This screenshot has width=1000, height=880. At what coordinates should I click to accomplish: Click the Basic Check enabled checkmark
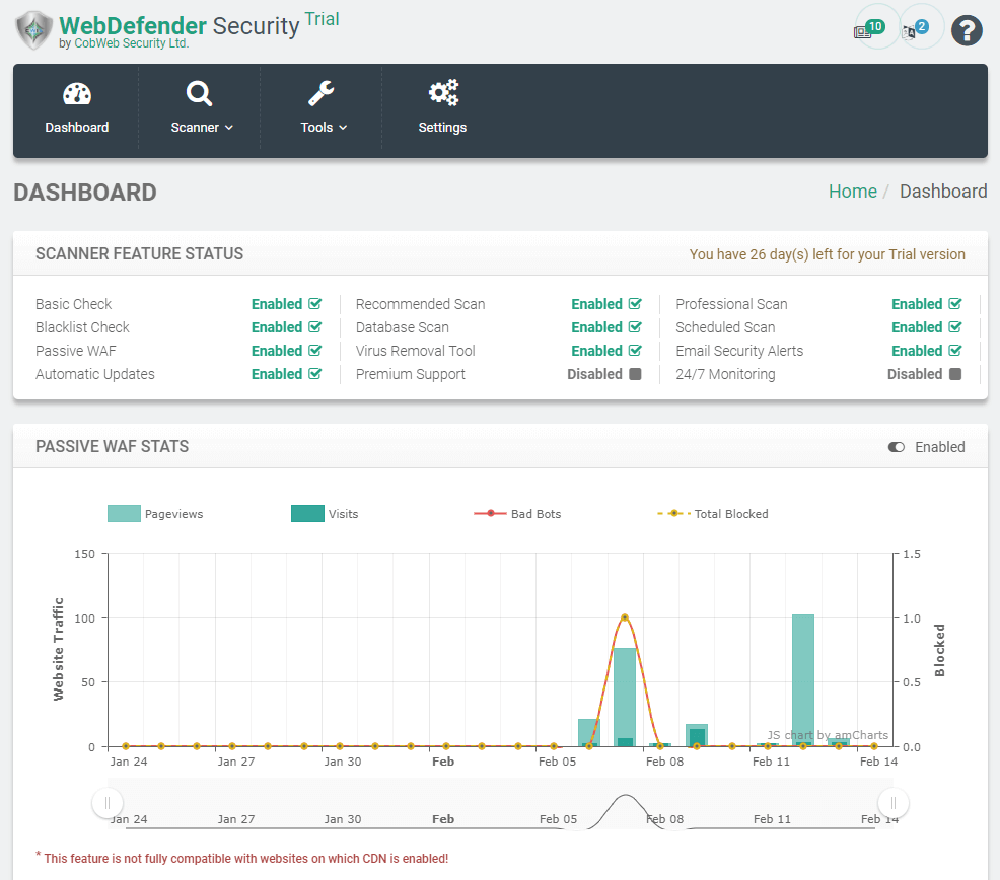pos(315,304)
